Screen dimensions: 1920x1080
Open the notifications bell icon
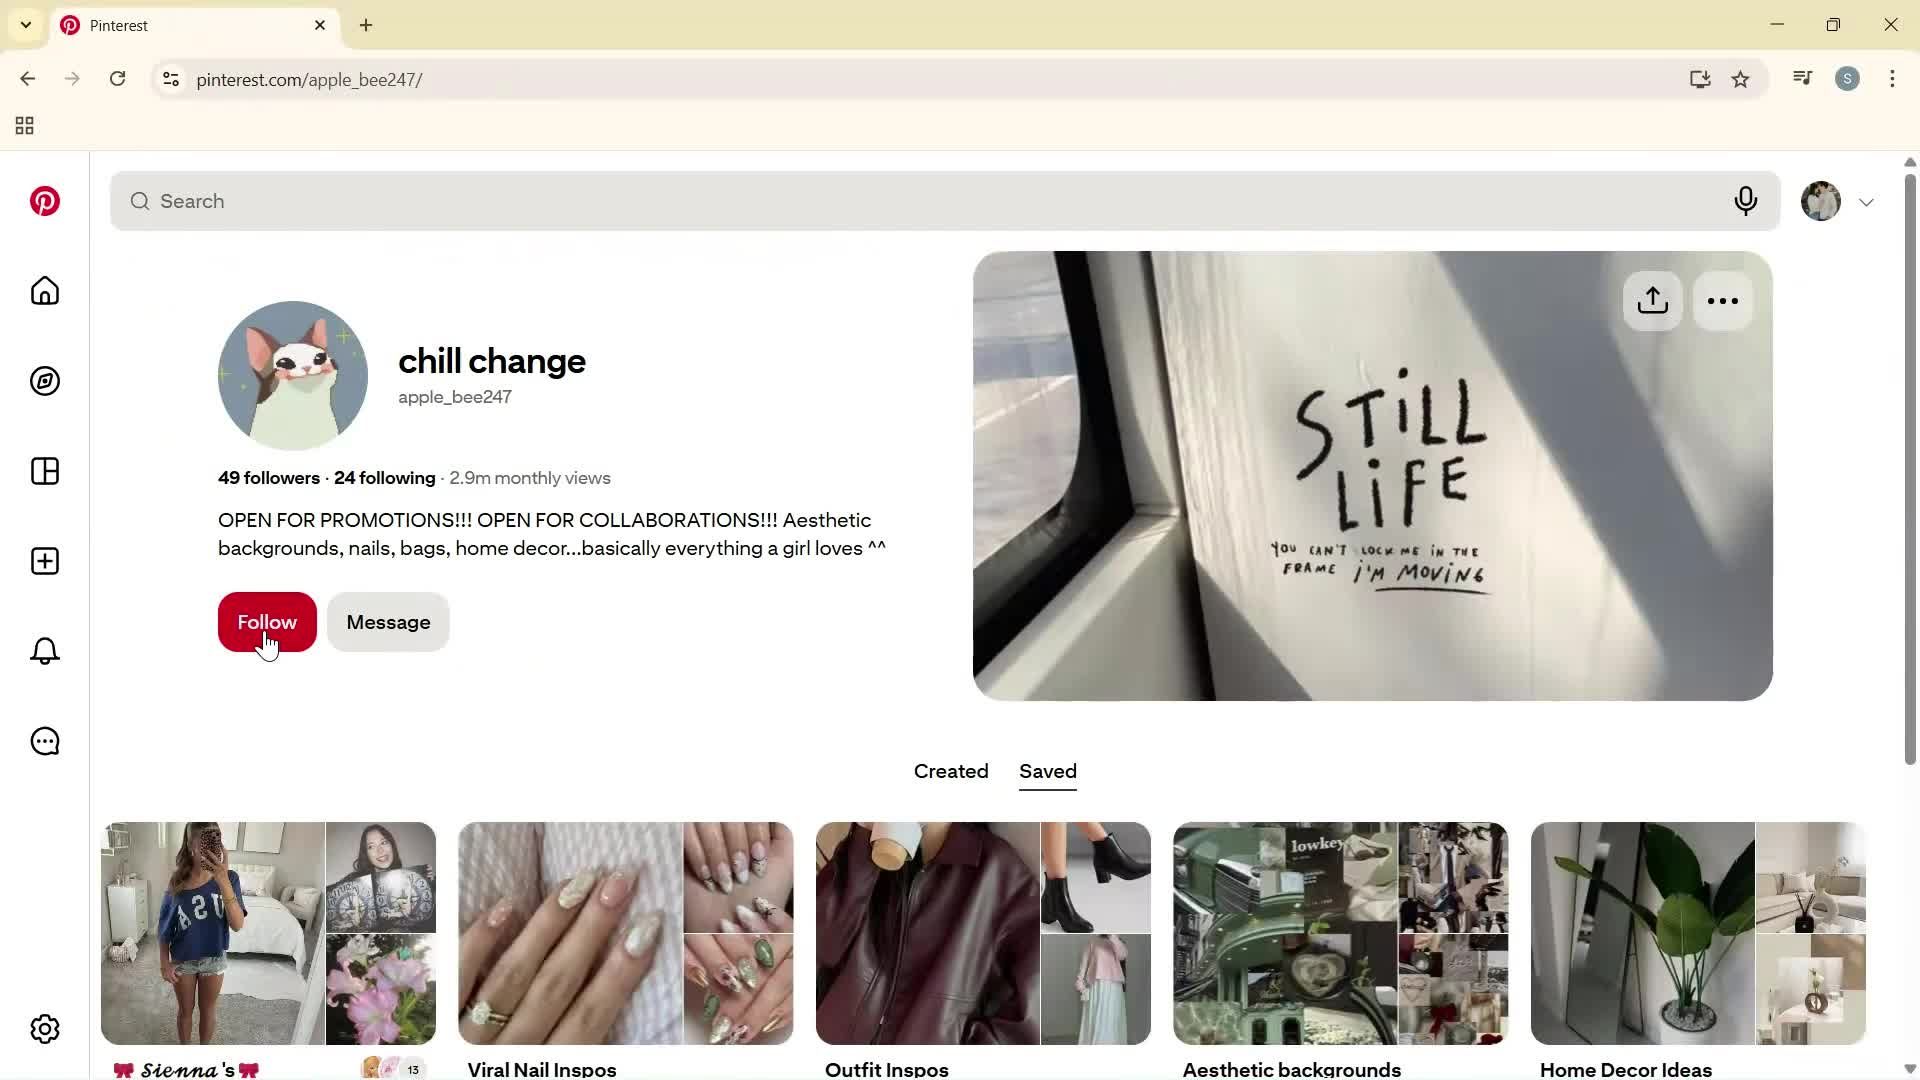(45, 651)
